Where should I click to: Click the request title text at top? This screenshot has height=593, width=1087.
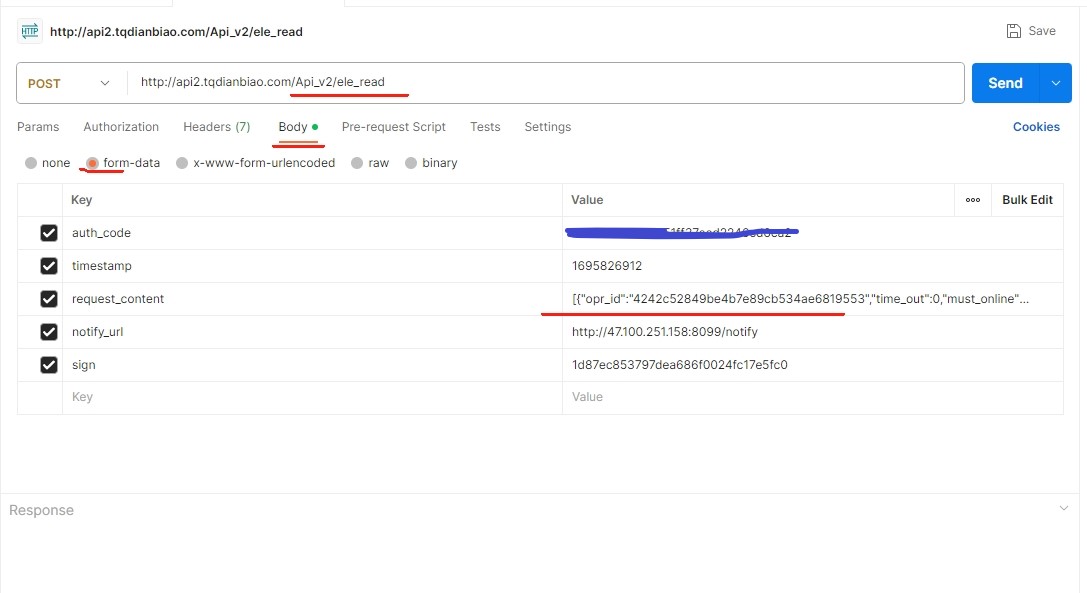(176, 32)
